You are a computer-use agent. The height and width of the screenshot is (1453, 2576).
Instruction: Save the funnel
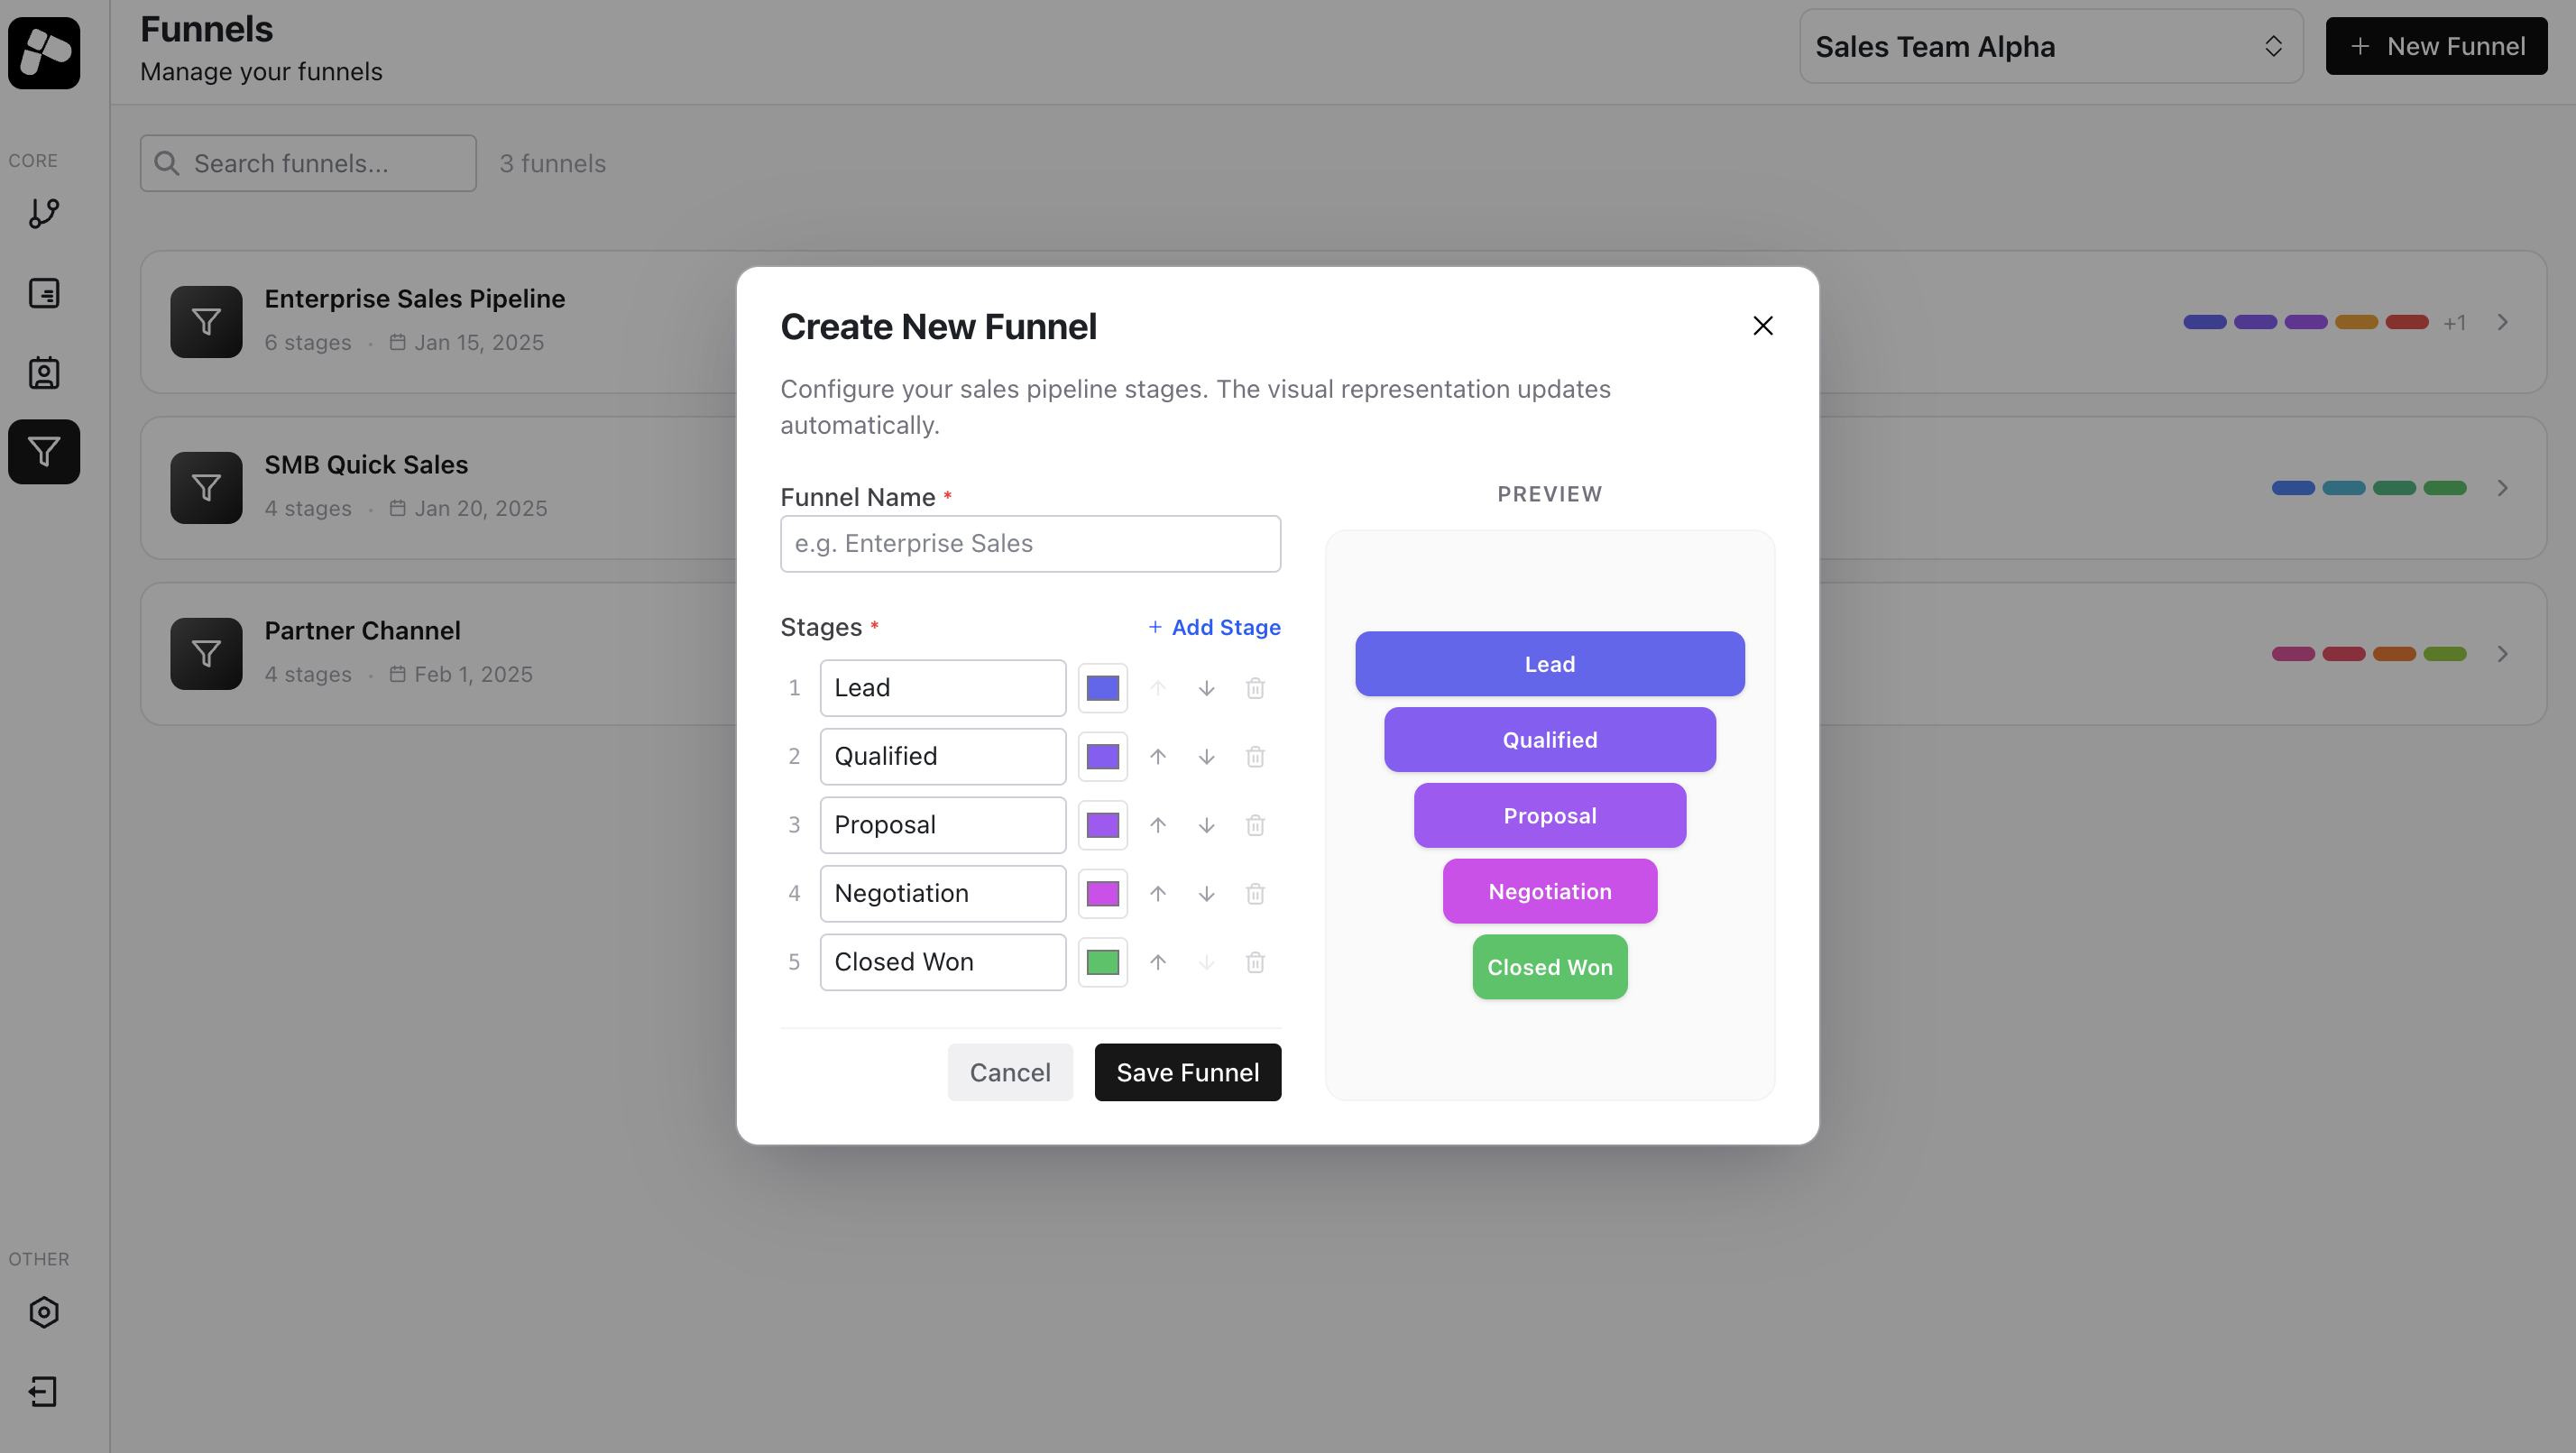(x=1187, y=1072)
